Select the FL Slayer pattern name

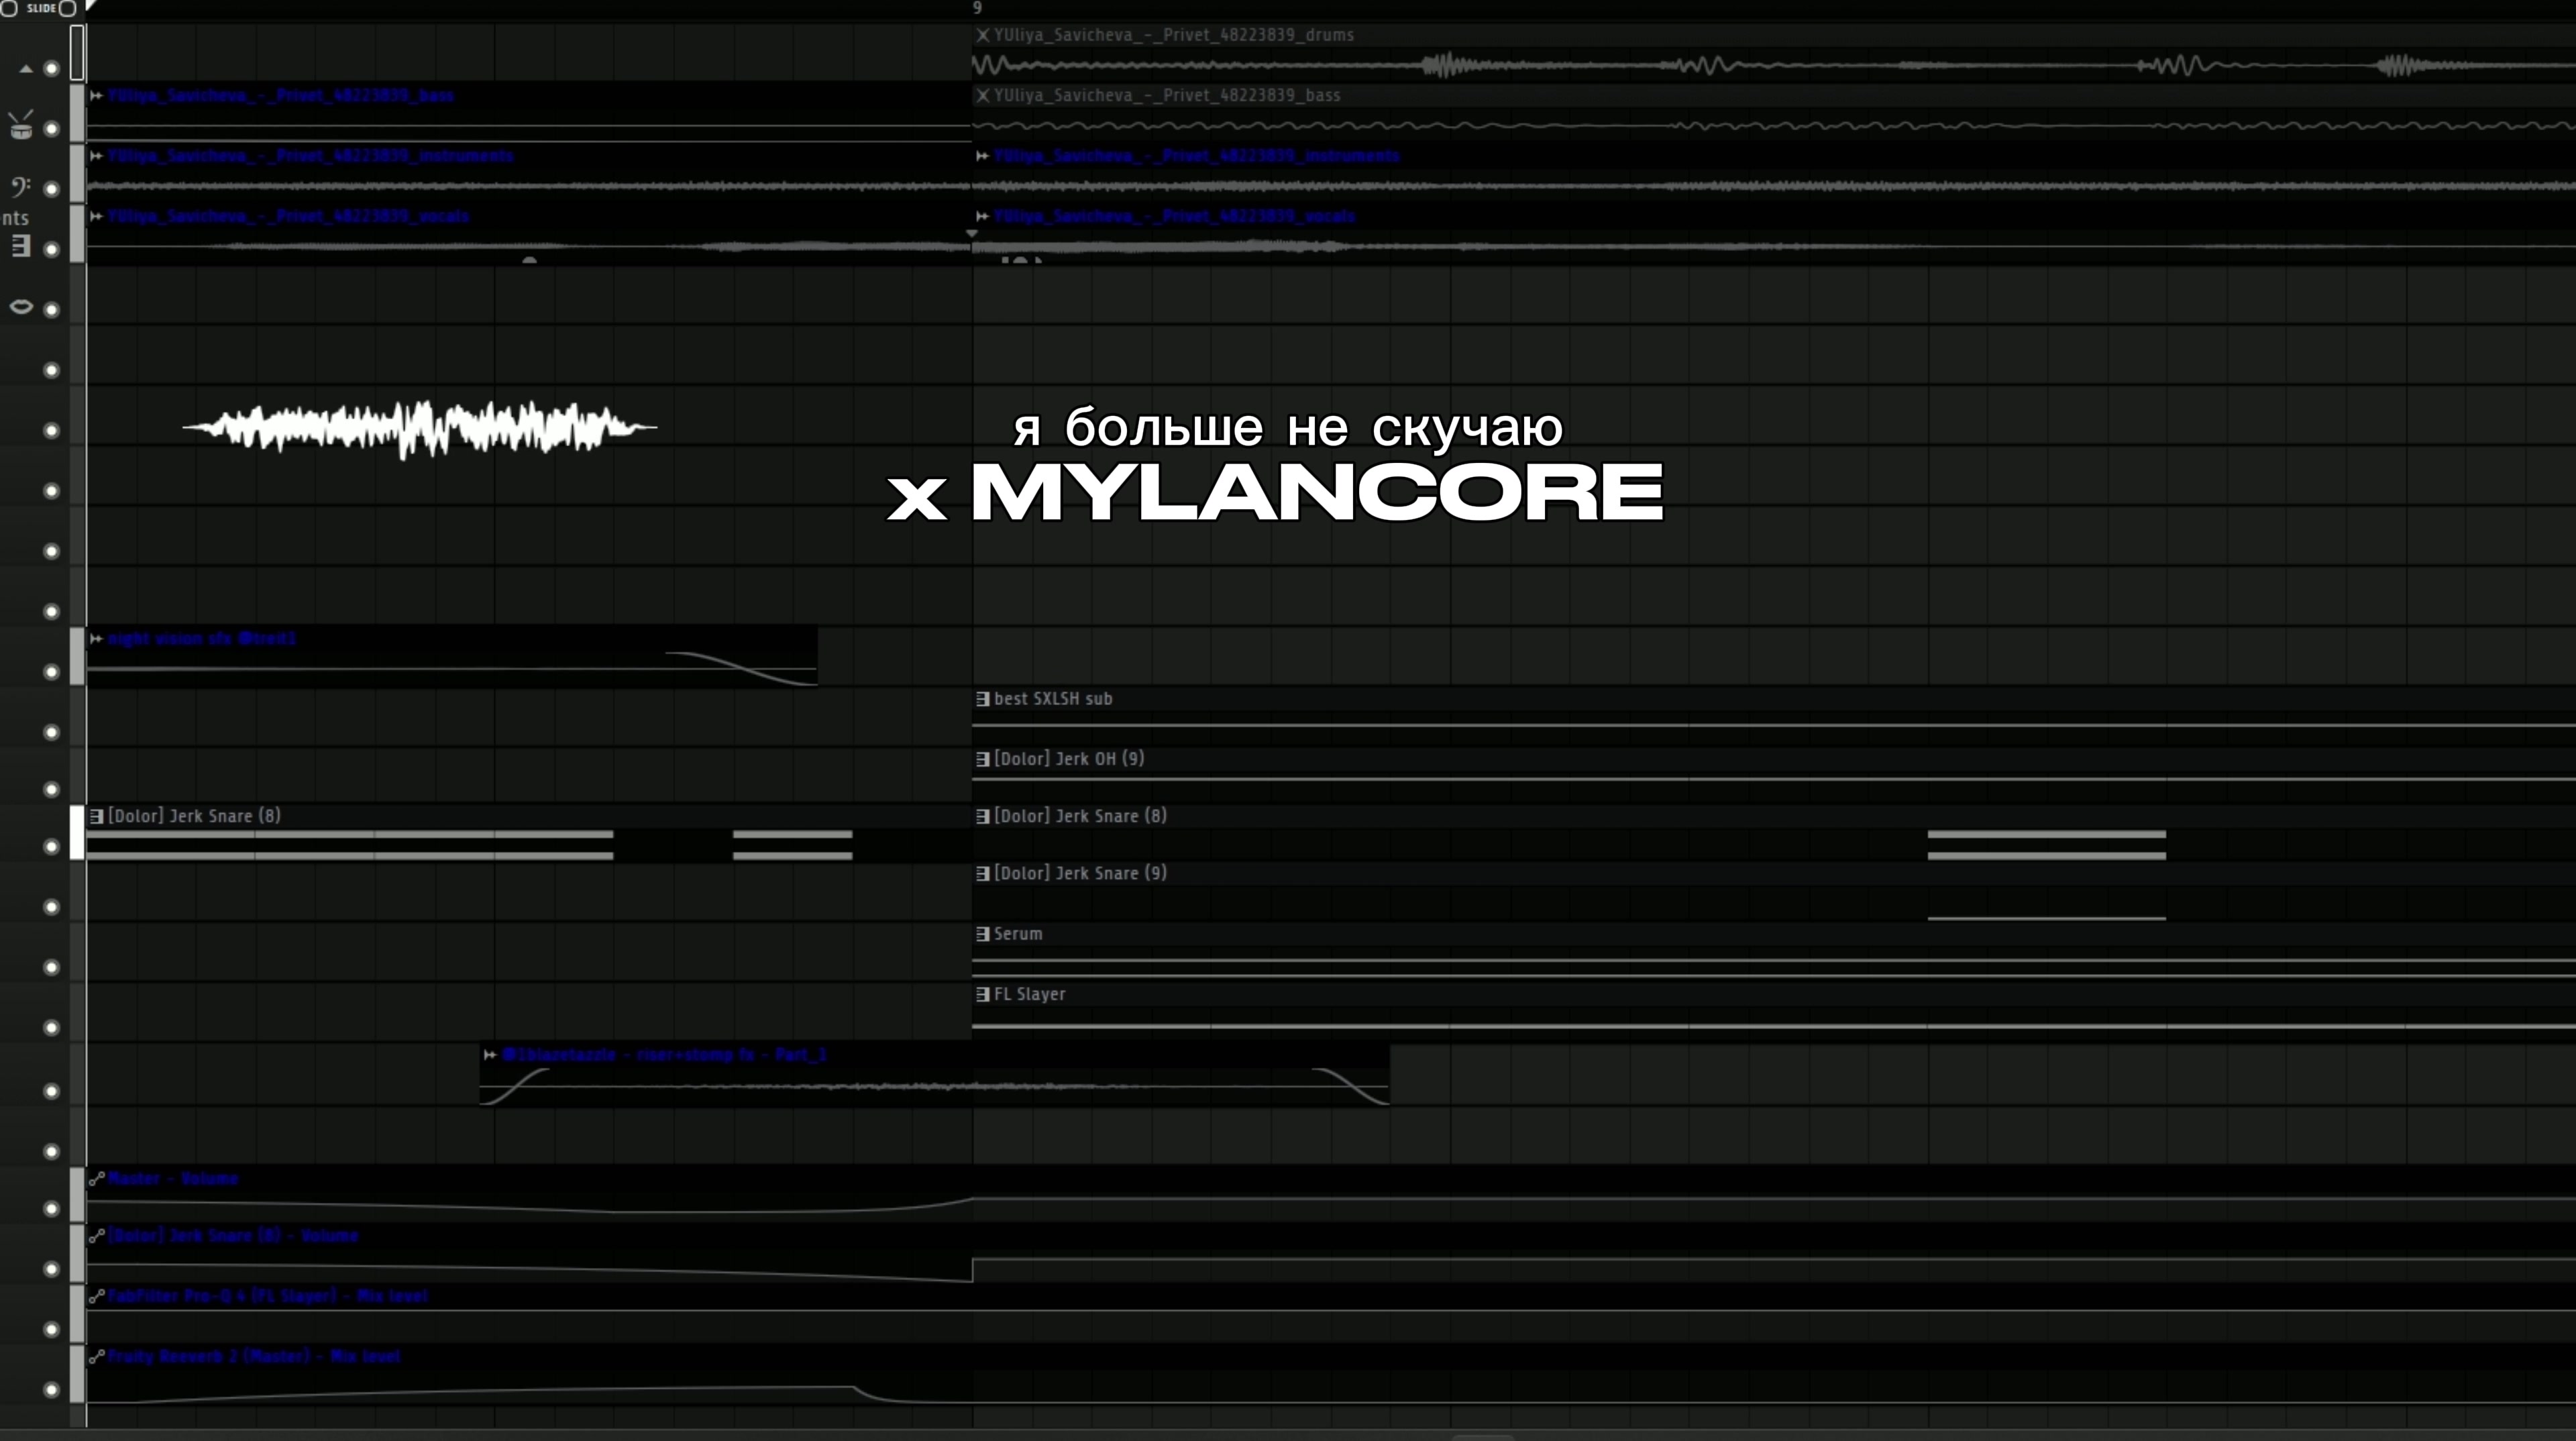click(1029, 994)
